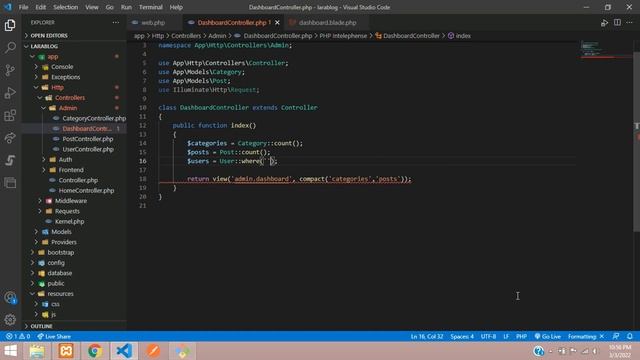
Task: Open the Selection menu
Action: [65, 7]
